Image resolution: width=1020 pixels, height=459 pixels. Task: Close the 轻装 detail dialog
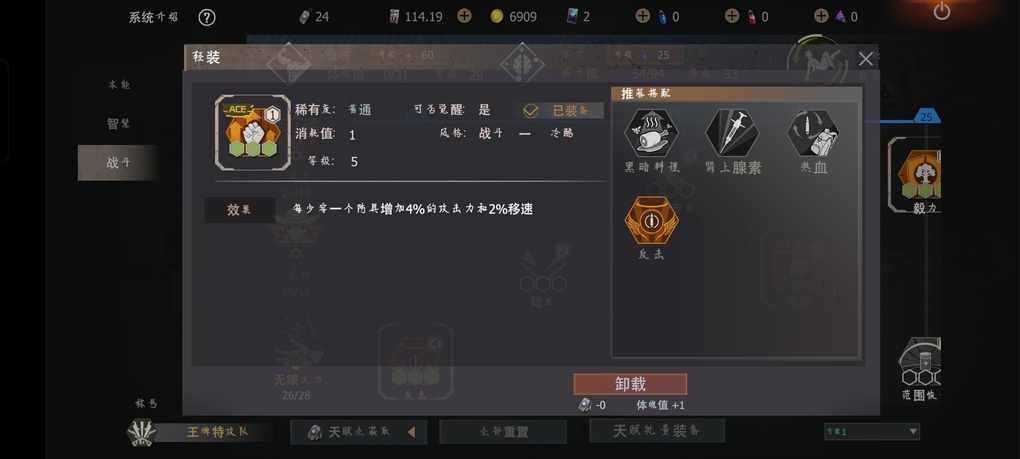click(865, 59)
